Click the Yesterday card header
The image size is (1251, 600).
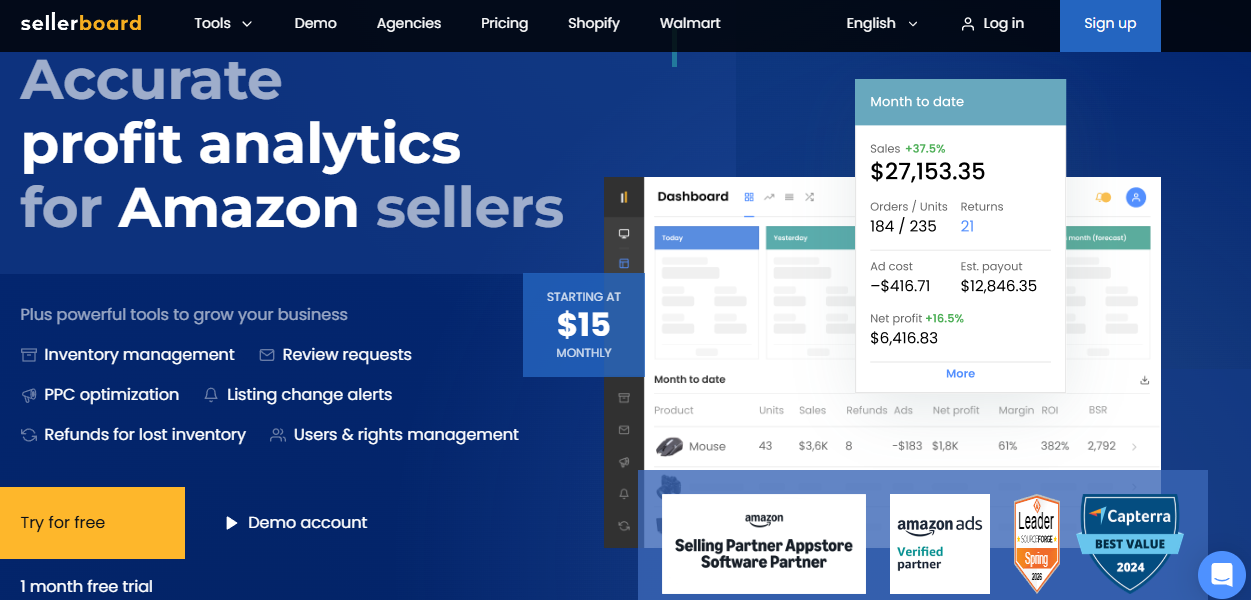pos(810,238)
